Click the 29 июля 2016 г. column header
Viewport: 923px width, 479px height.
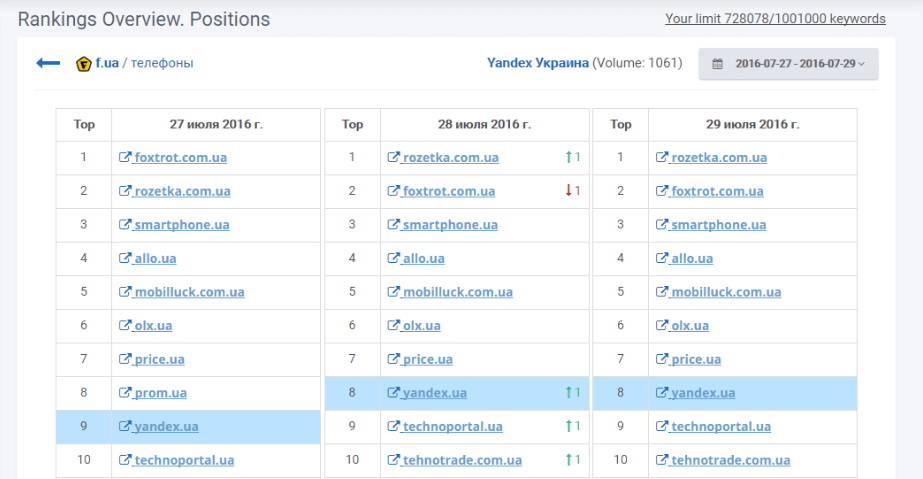753,124
